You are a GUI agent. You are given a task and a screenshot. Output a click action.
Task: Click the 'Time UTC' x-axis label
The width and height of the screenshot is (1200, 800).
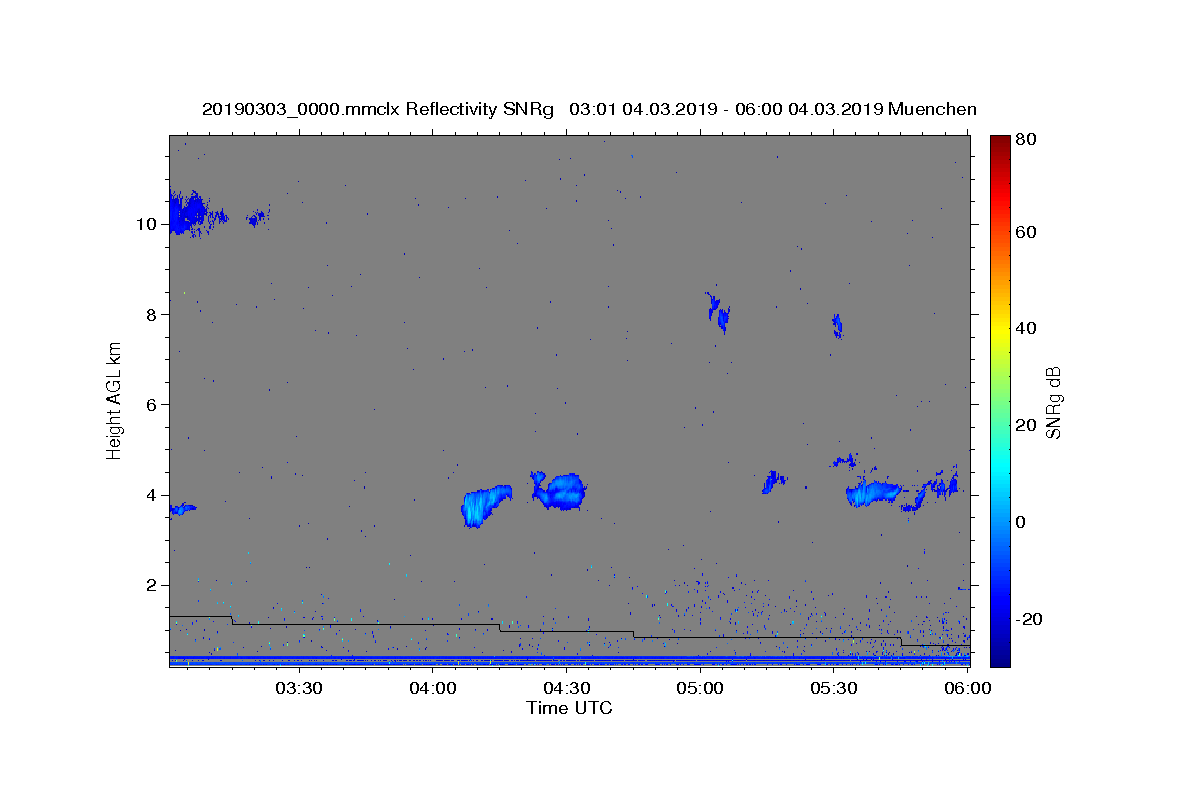click(569, 708)
